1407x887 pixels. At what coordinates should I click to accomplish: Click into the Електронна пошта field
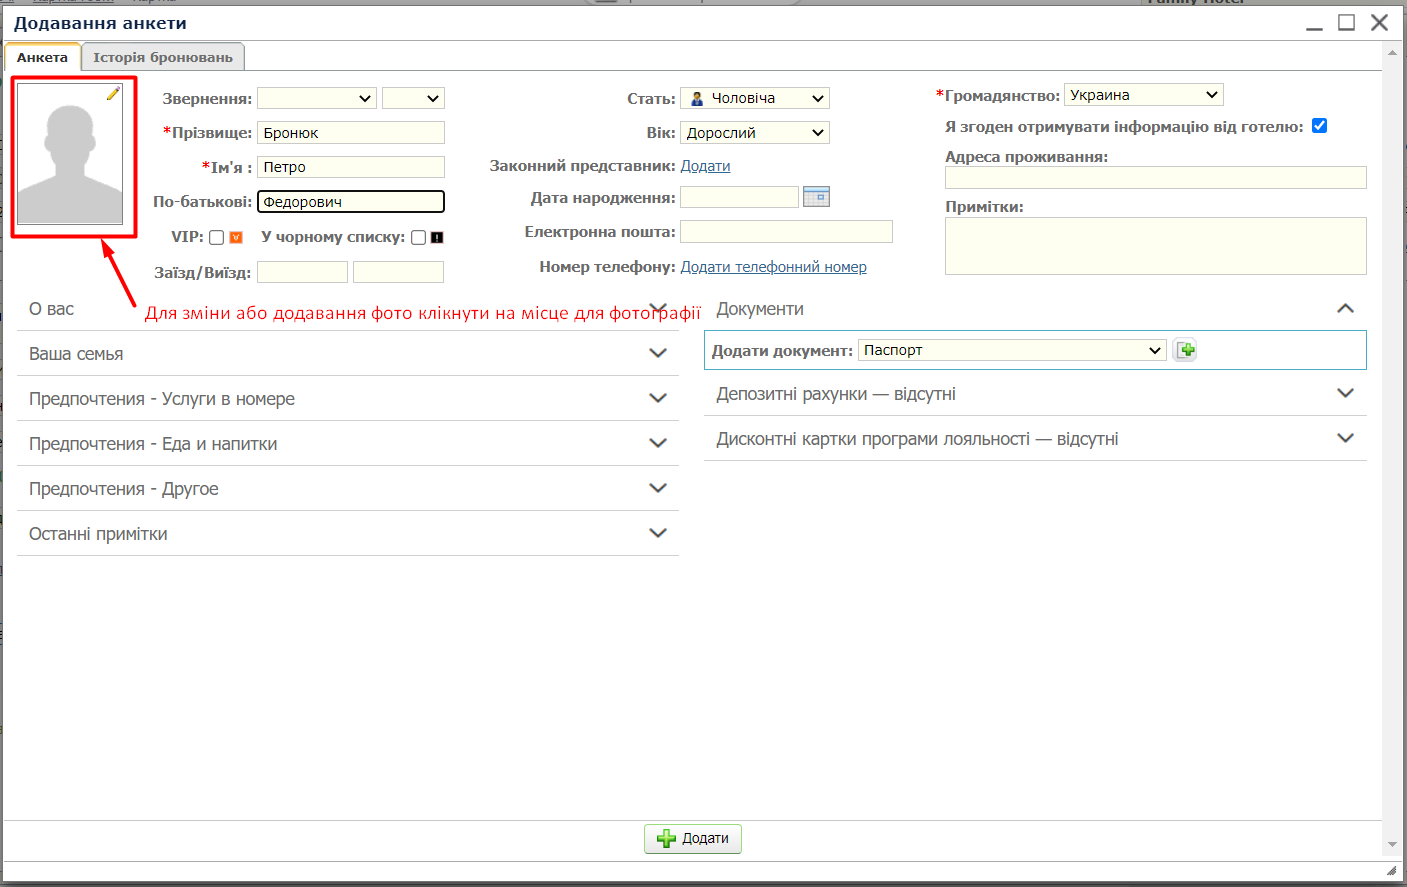pyautogui.click(x=786, y=232)
